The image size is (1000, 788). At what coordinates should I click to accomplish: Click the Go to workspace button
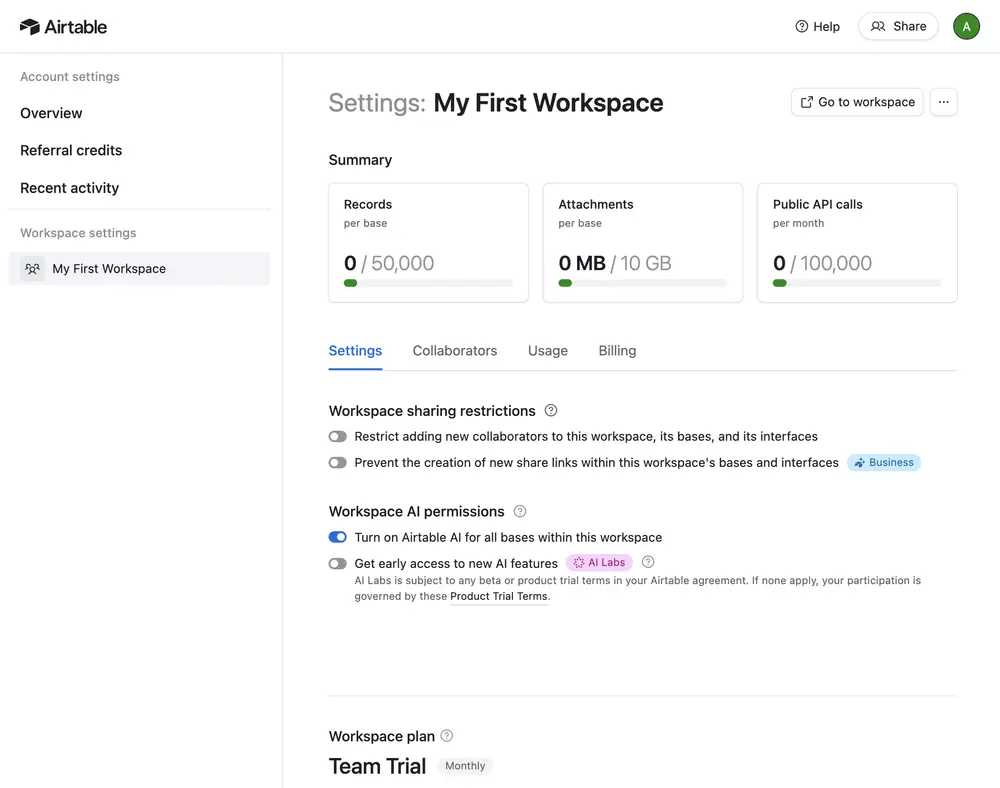[857, 102]
